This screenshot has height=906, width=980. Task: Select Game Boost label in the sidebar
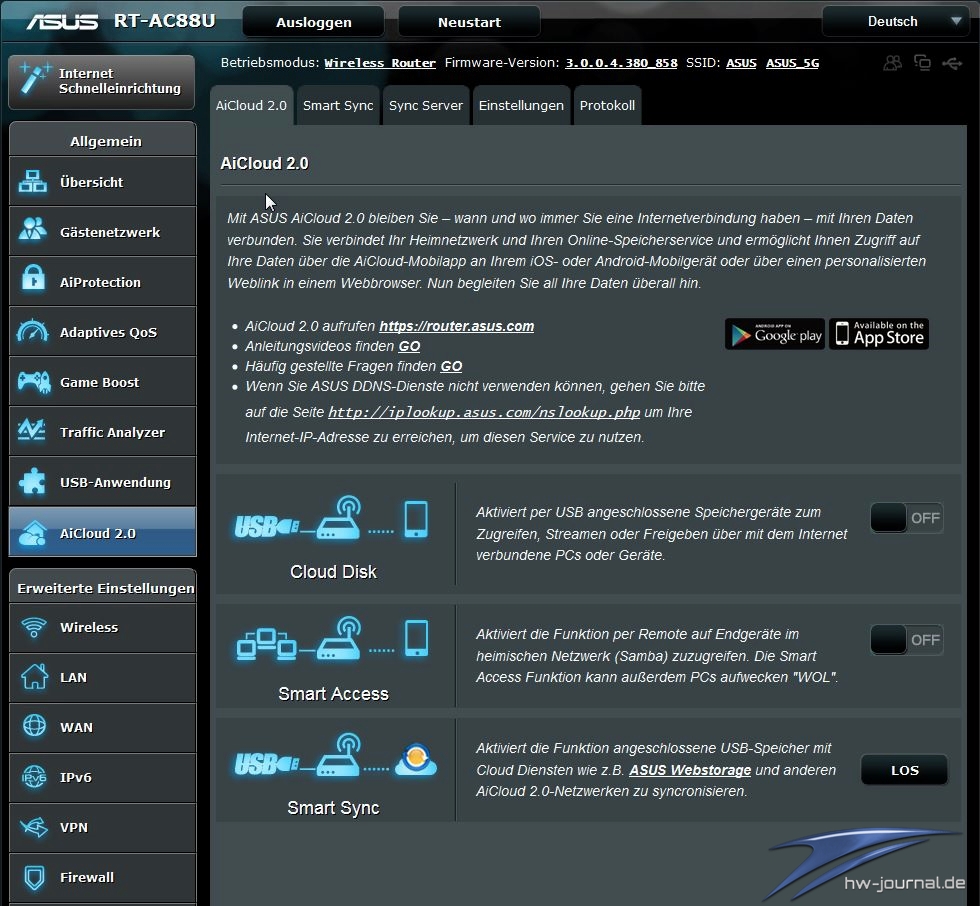pyautogui.click(x=99, y=382)
